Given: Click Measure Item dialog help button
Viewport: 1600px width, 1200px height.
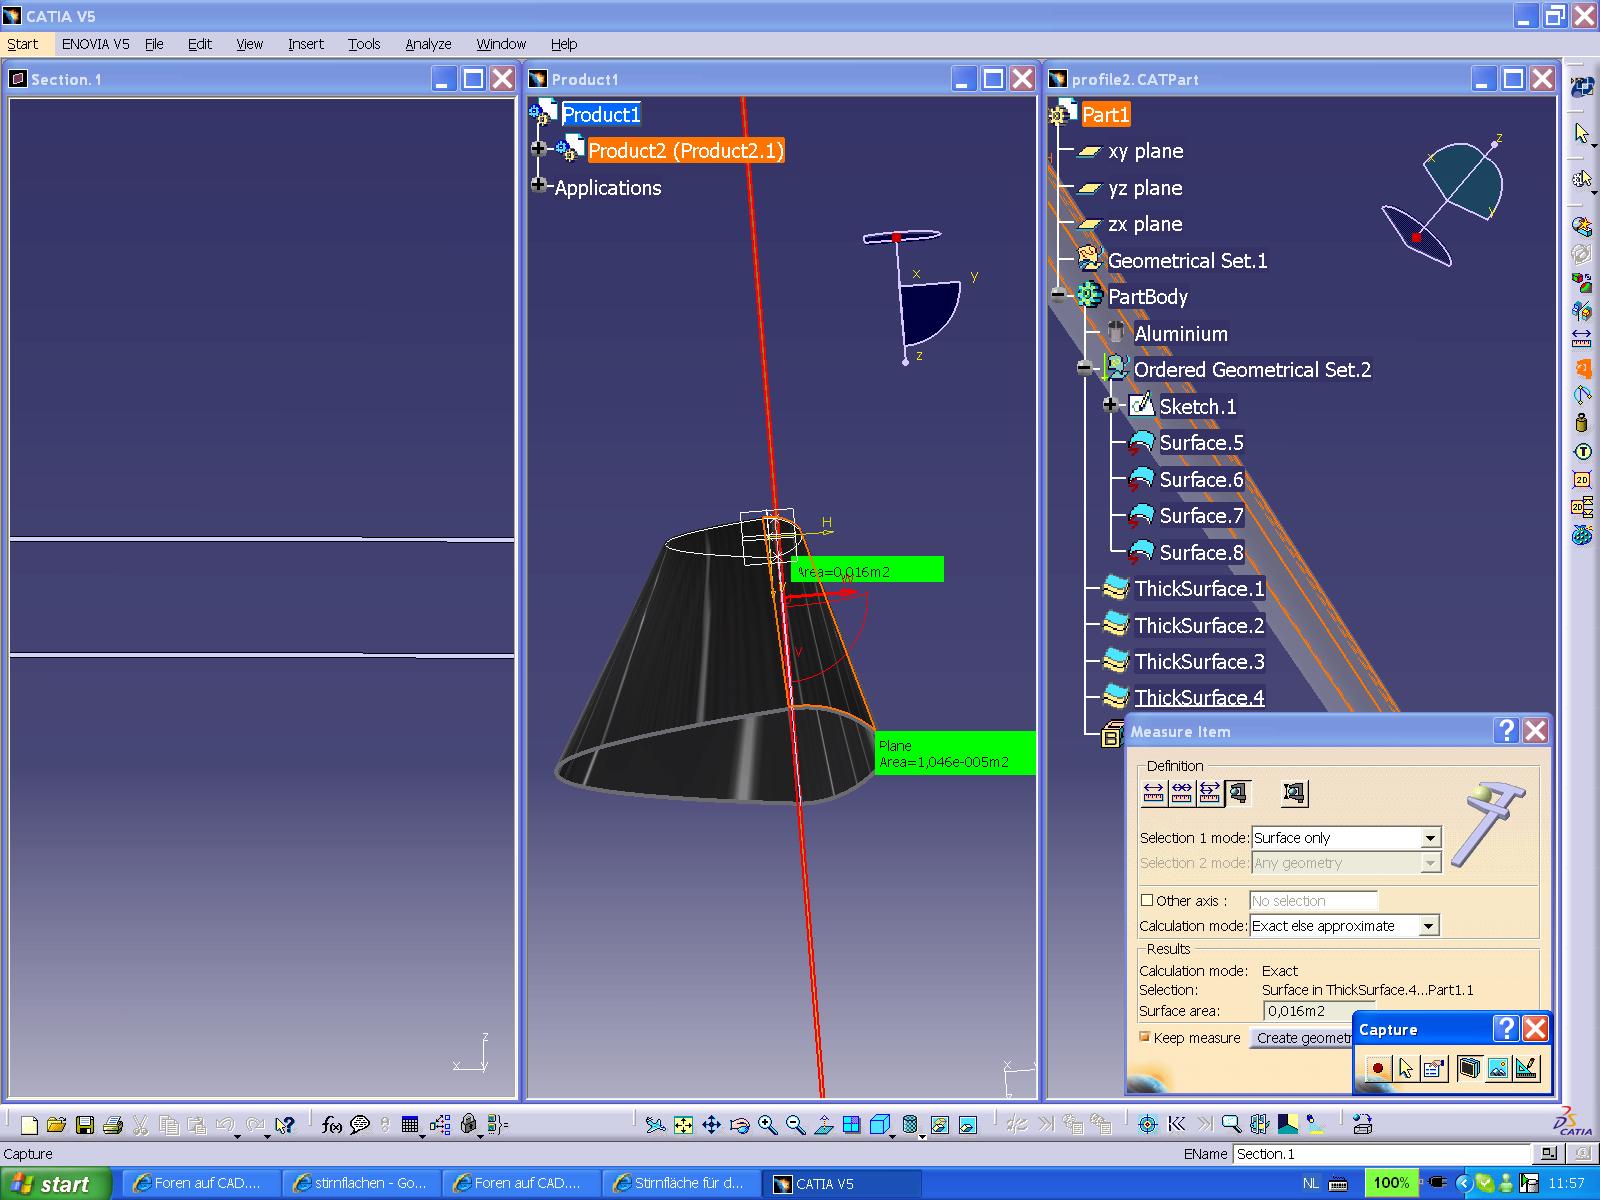Looking at the screenshot, I should point(1507,731).
